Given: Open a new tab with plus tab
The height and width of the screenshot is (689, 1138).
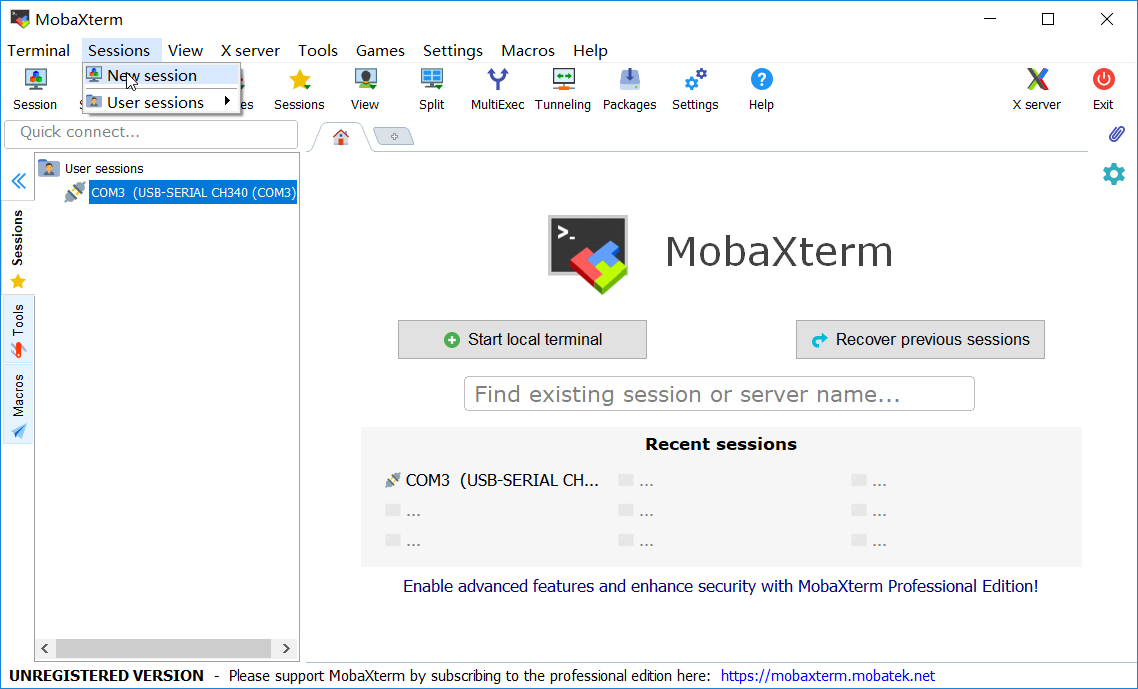Looking at the screenshot, I should click(394, 136).
